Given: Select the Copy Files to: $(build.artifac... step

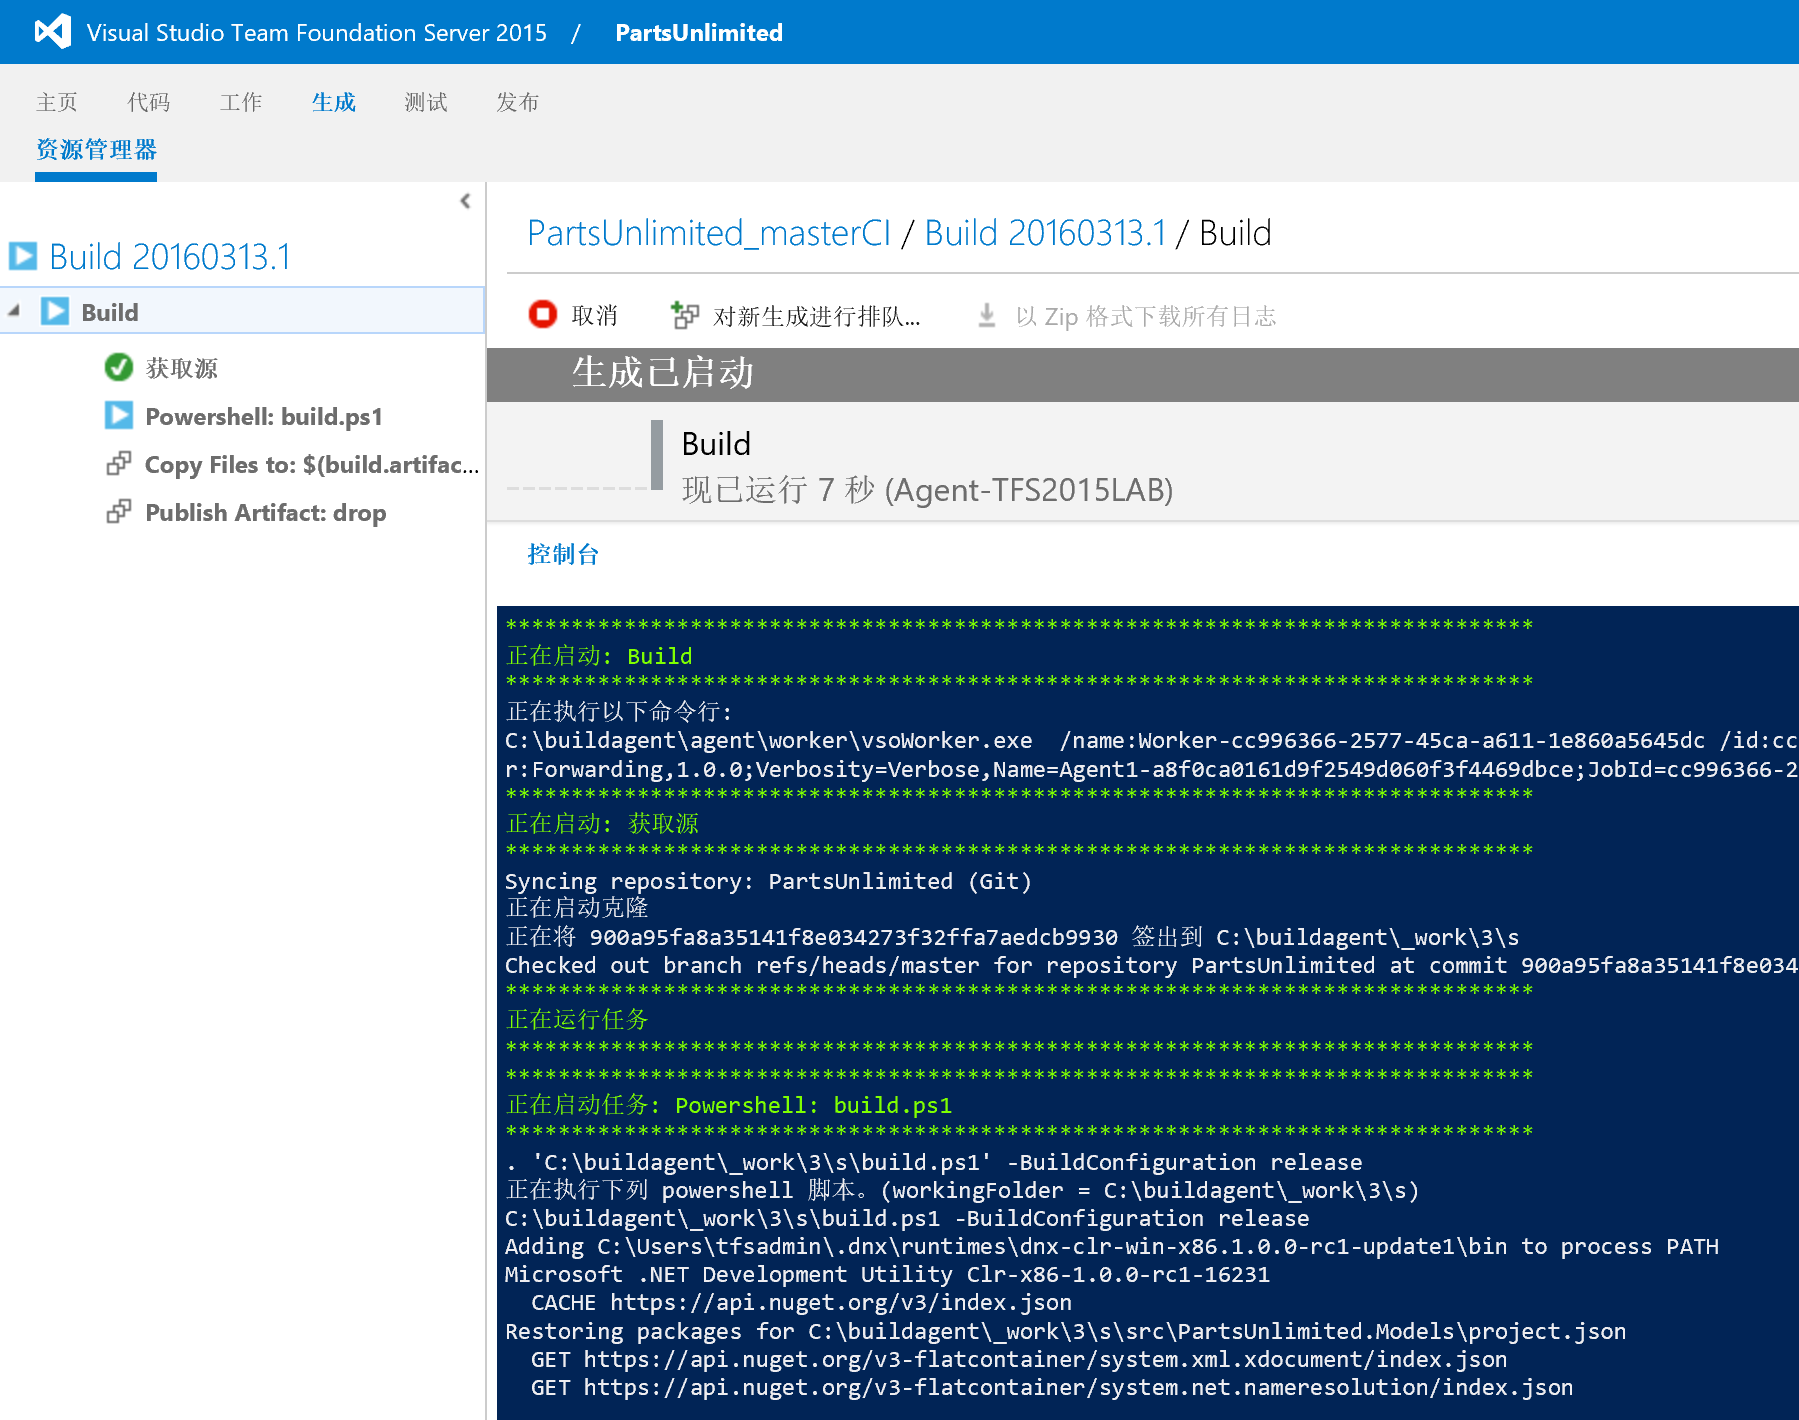Looking at the screenshot, I should point(312,464).
